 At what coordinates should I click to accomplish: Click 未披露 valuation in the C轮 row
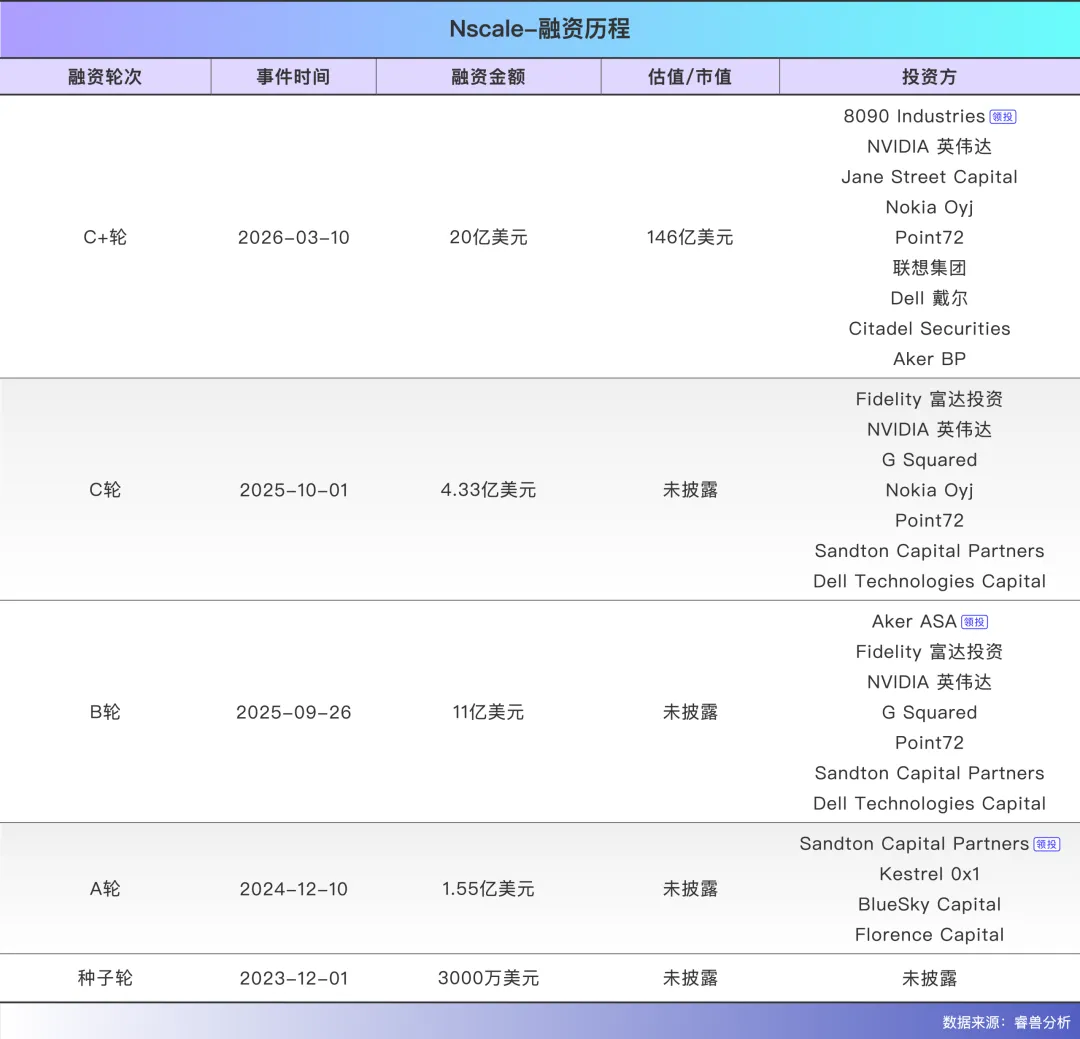pyautogui.click(x=689, y=490)
